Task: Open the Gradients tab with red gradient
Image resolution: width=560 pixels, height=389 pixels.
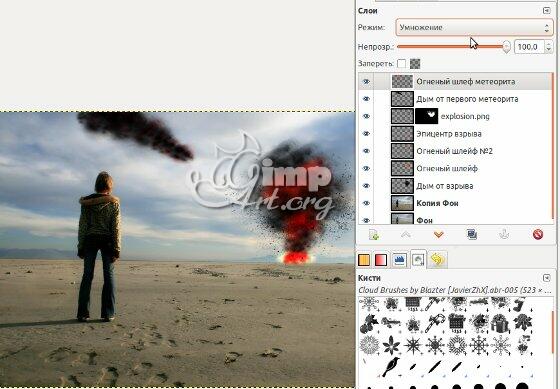Action: pos(381,260)
